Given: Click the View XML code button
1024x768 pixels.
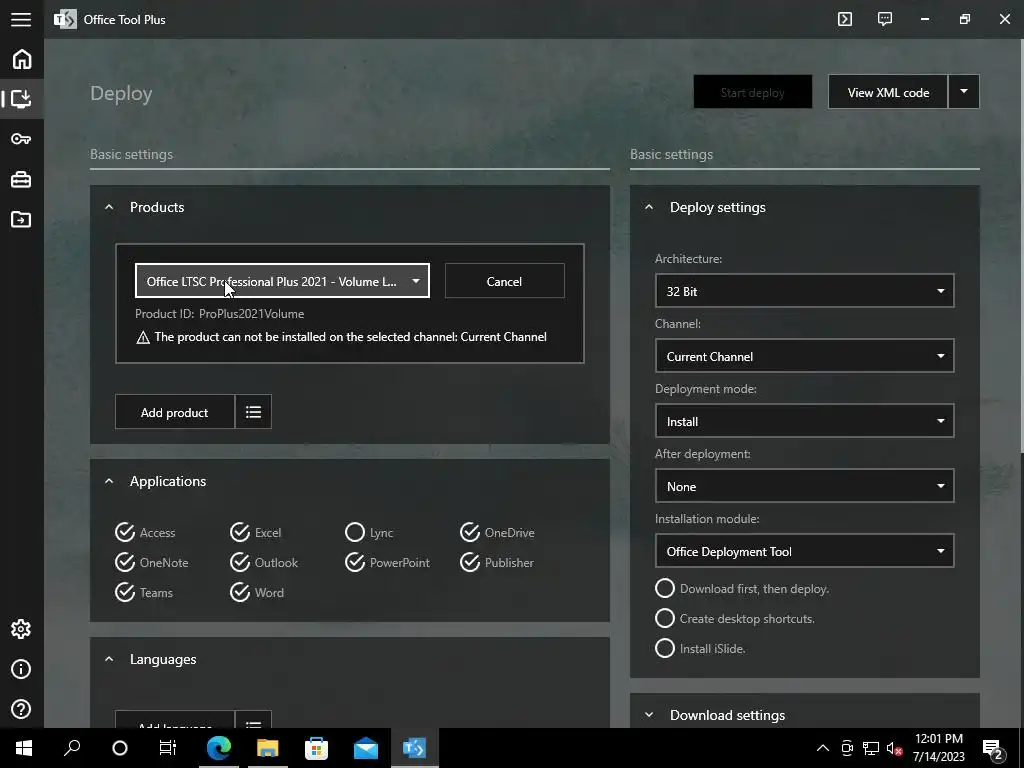Looking at the screenshot, I should coord(888,91).
